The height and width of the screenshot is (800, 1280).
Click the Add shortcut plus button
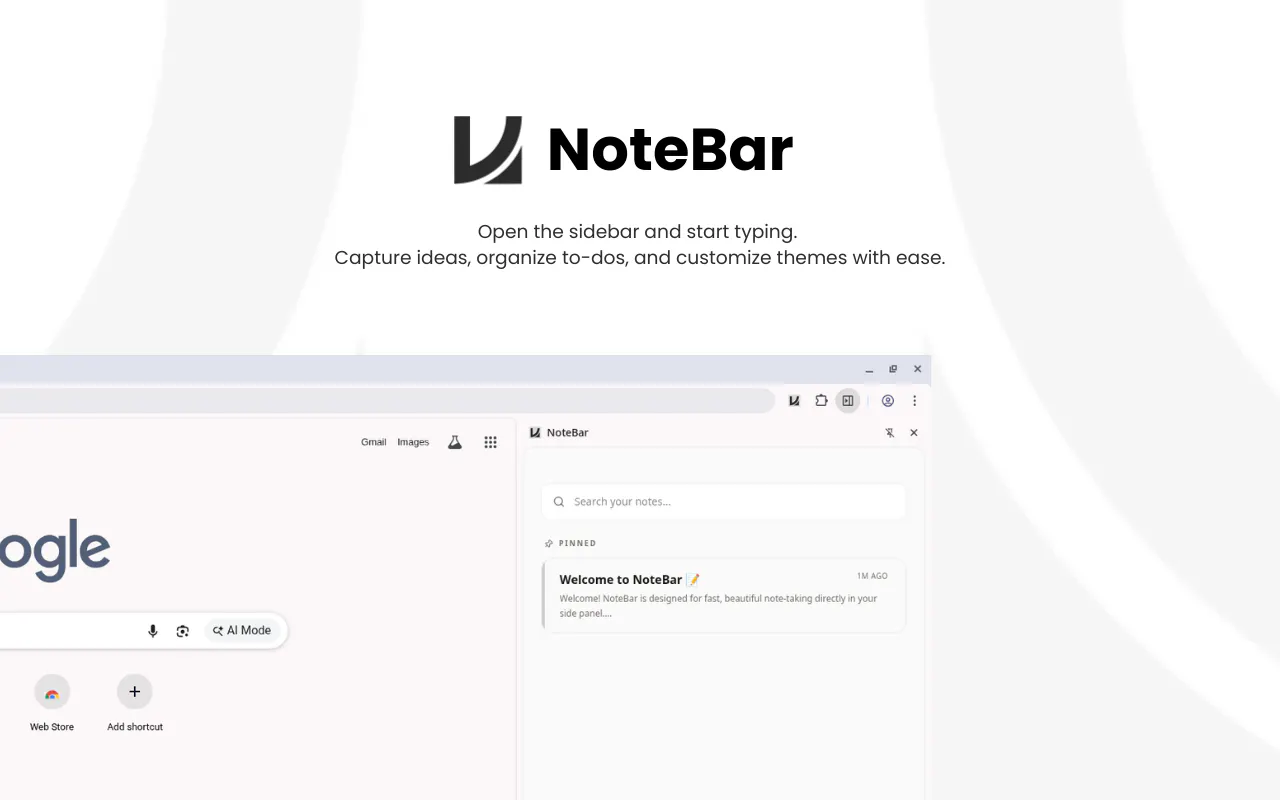click(x=135, y=692)
